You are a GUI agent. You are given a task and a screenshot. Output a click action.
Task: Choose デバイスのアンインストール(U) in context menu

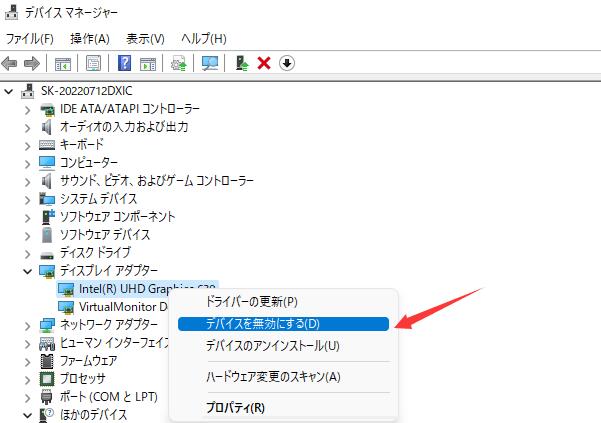tap(283, 346)
